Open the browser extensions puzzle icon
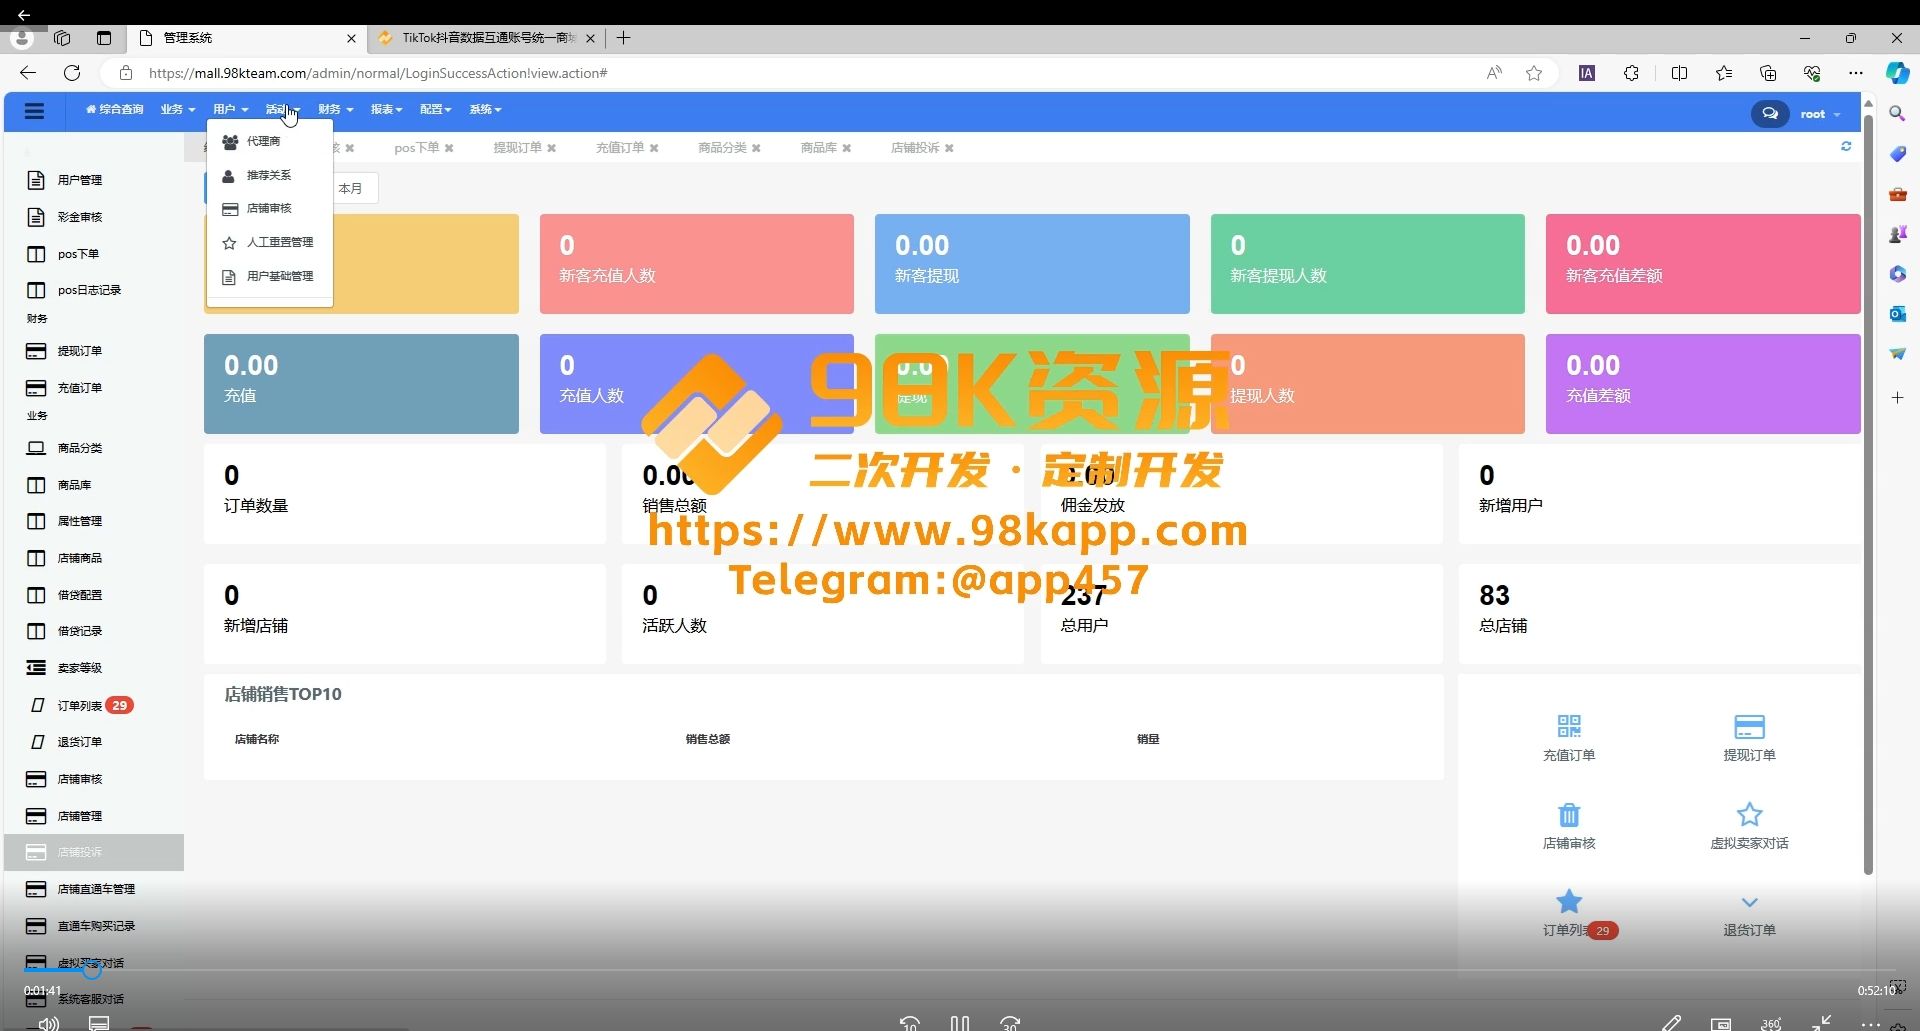The width and height of the screenshot is (1920, 1031). coord(1631,73)
